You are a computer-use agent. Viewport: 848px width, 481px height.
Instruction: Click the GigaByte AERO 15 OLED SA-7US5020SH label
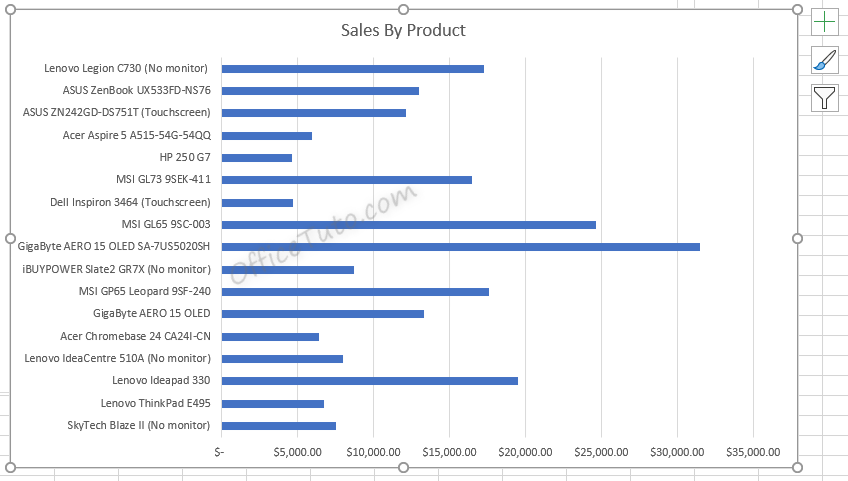coord(114,246)
